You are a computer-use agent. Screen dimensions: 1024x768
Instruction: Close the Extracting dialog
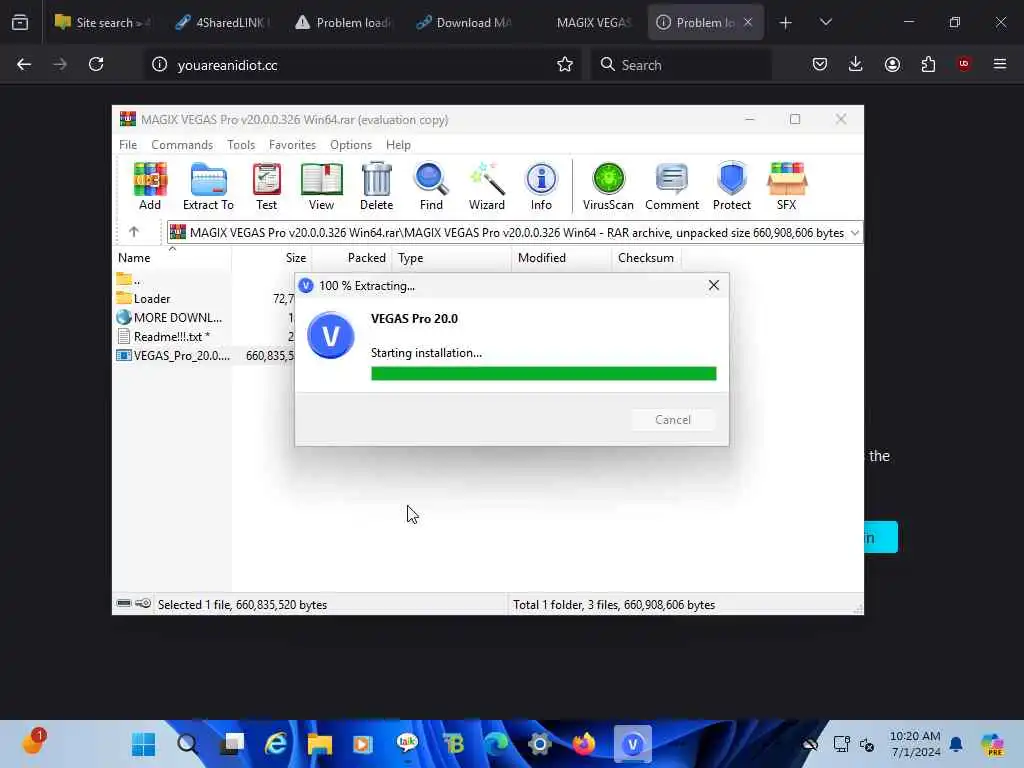714,285
